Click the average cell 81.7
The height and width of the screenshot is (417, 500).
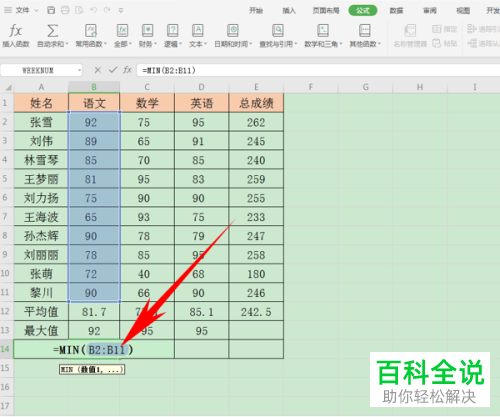[x=94, y=311]
